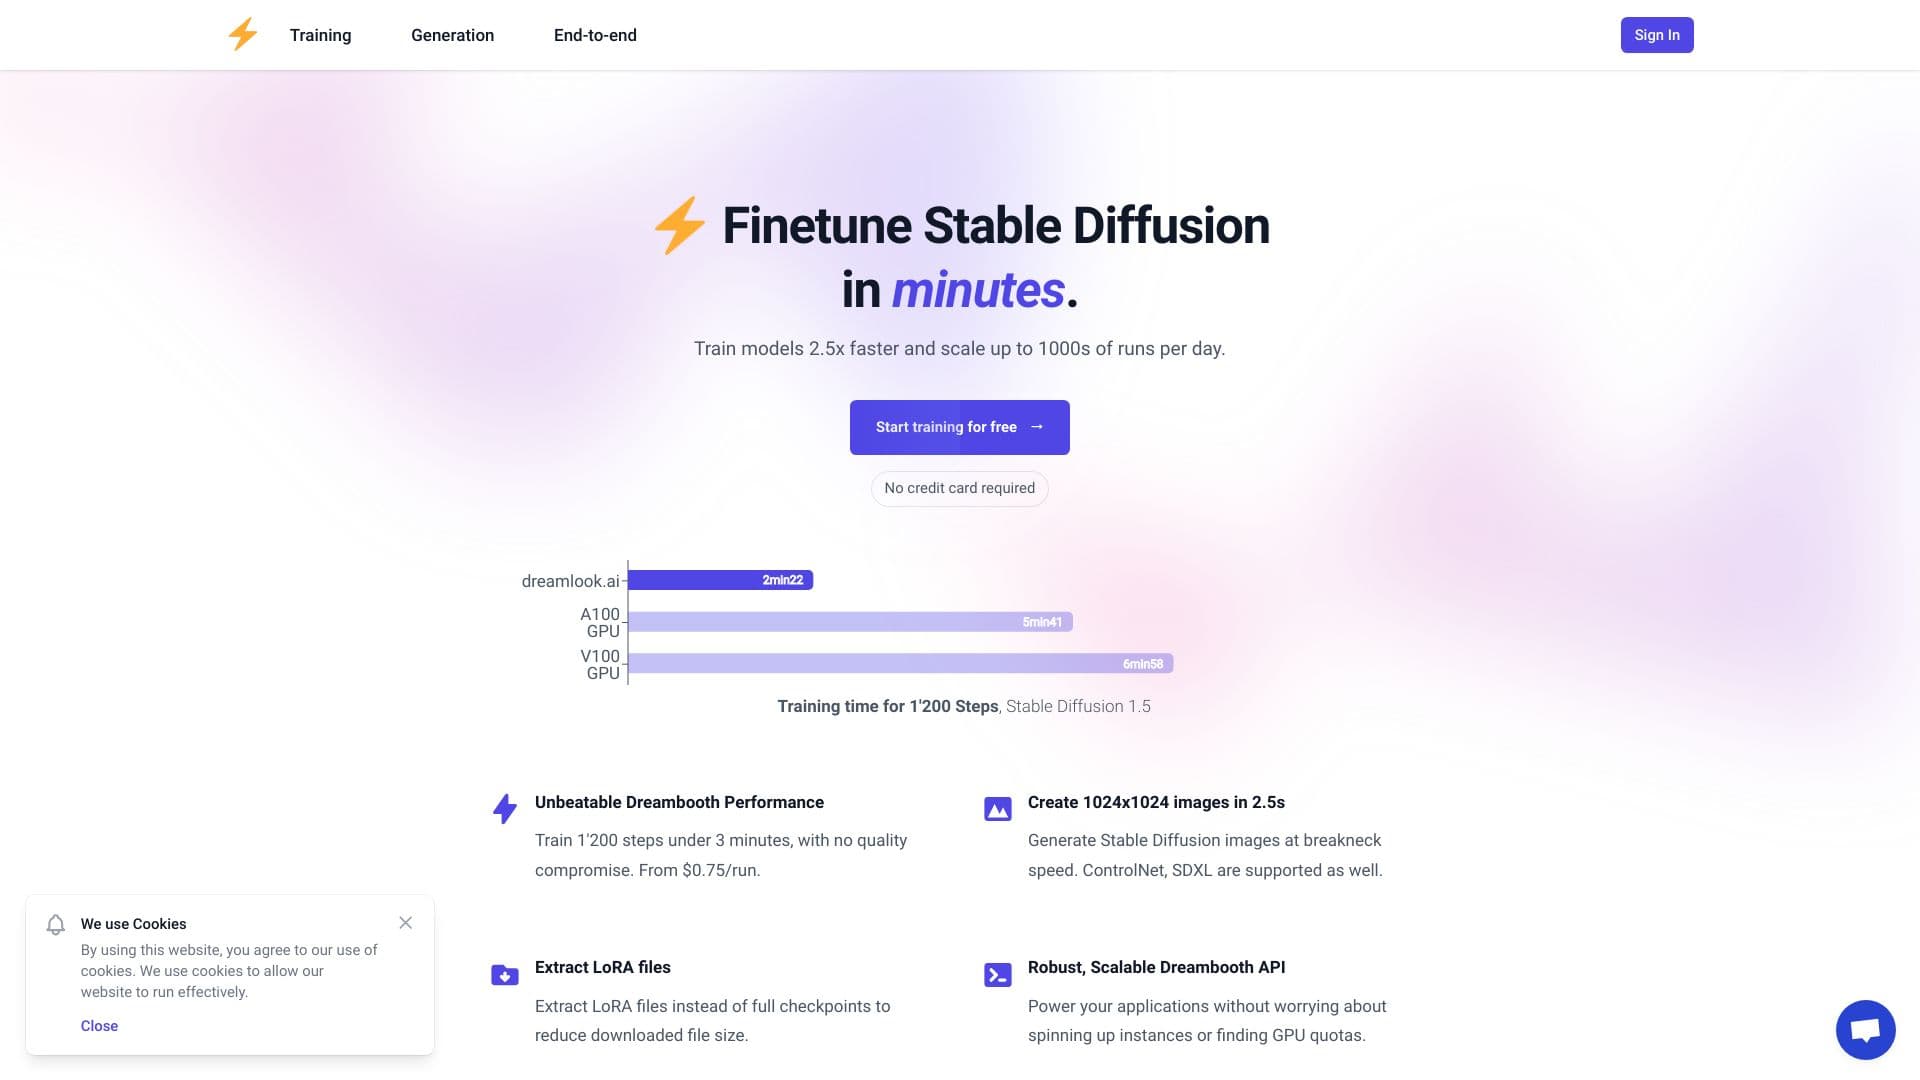Click the Close link in cookie notice

pyautogui.click(x=99, y=1026)
